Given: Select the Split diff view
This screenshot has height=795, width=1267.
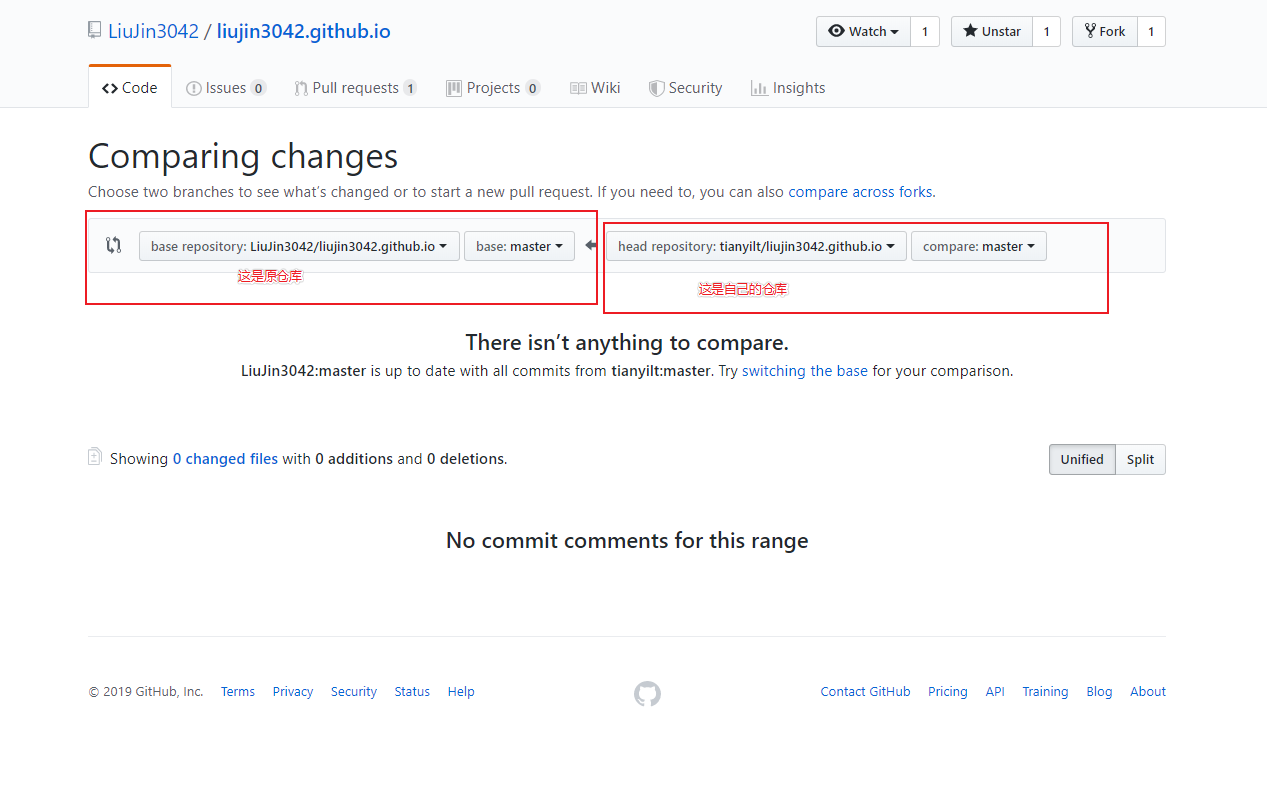Looking at the screenshot, I should point(1140,460).
